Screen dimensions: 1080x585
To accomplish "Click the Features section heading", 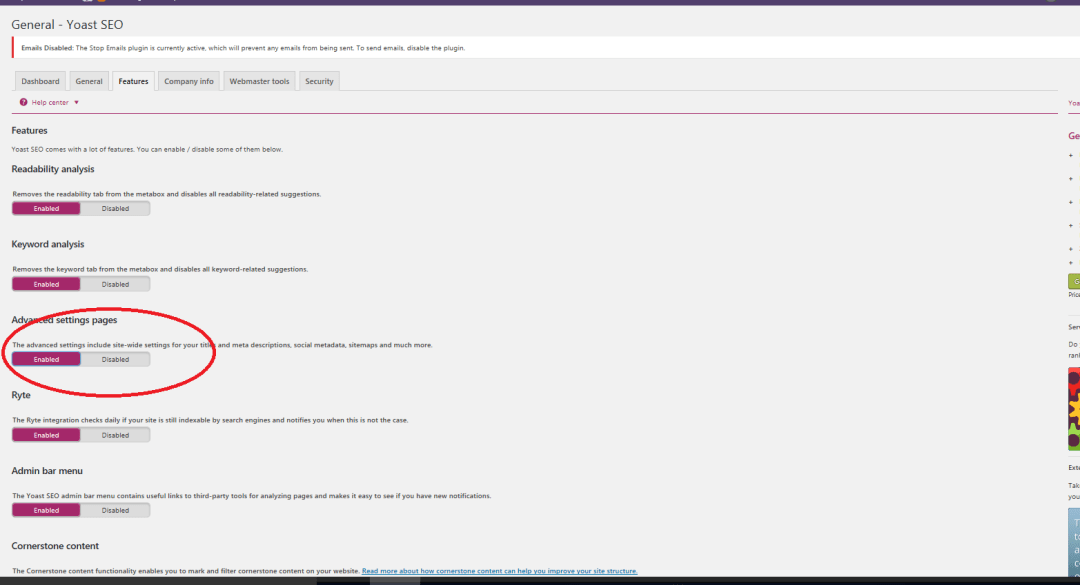I will pyautogui.click(x=30, y=130).
